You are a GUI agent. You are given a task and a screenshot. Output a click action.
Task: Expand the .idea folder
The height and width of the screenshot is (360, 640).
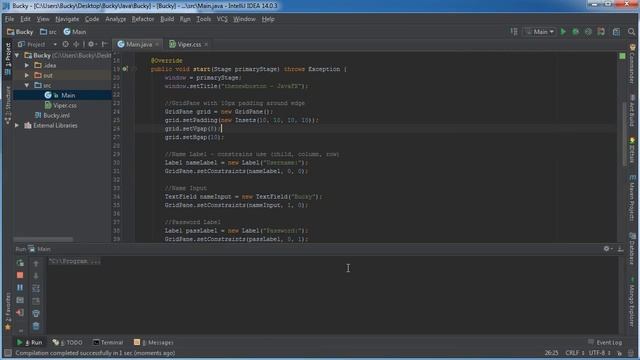[27, 65]
